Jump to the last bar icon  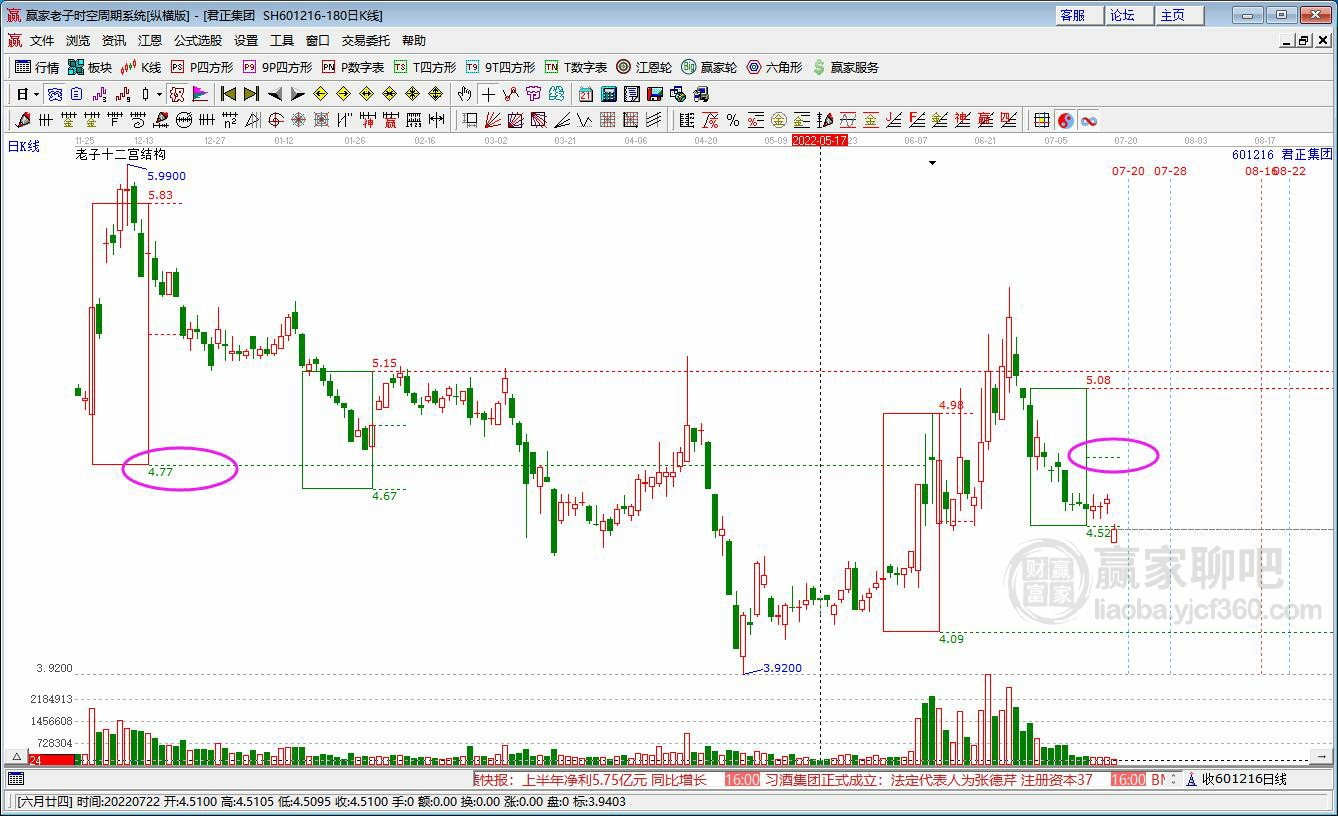[251, 94]
